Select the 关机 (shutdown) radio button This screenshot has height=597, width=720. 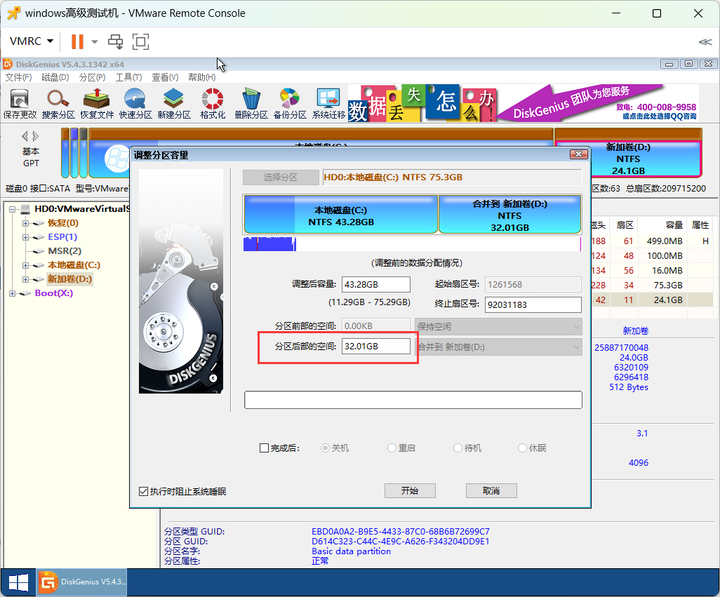(325, 448)
